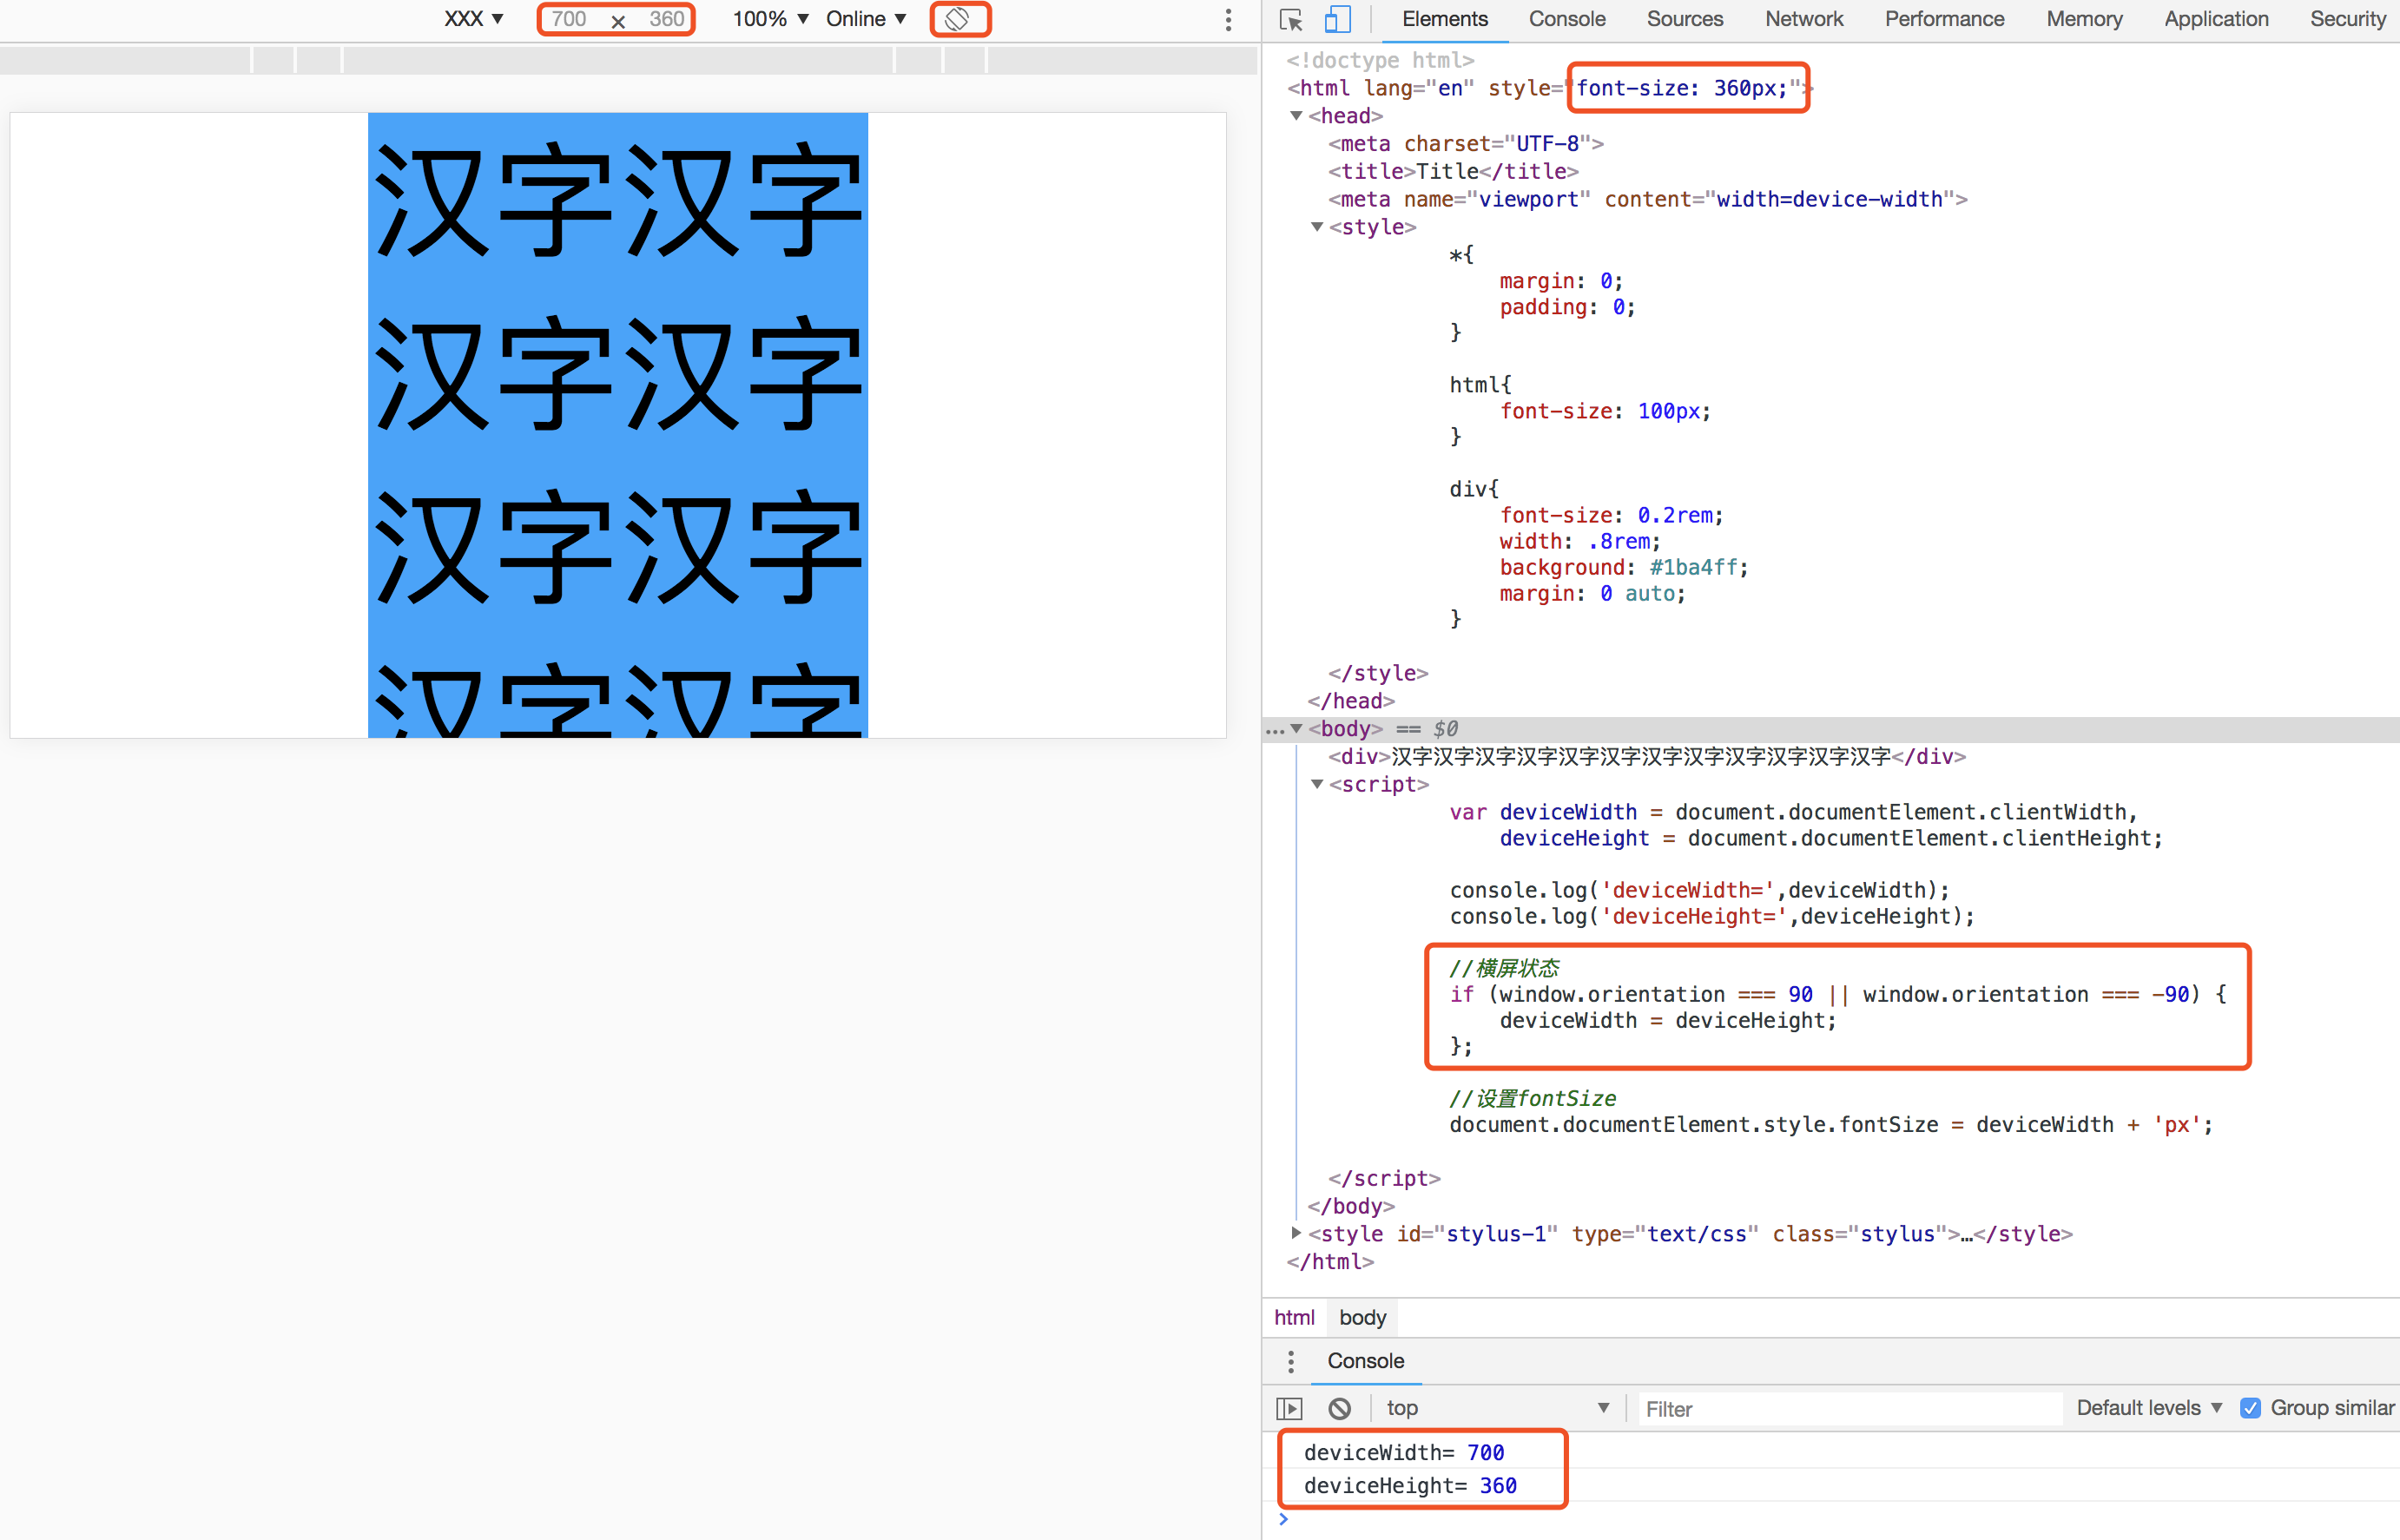
Task: Open the Application tab
Action: (2216, 19)
